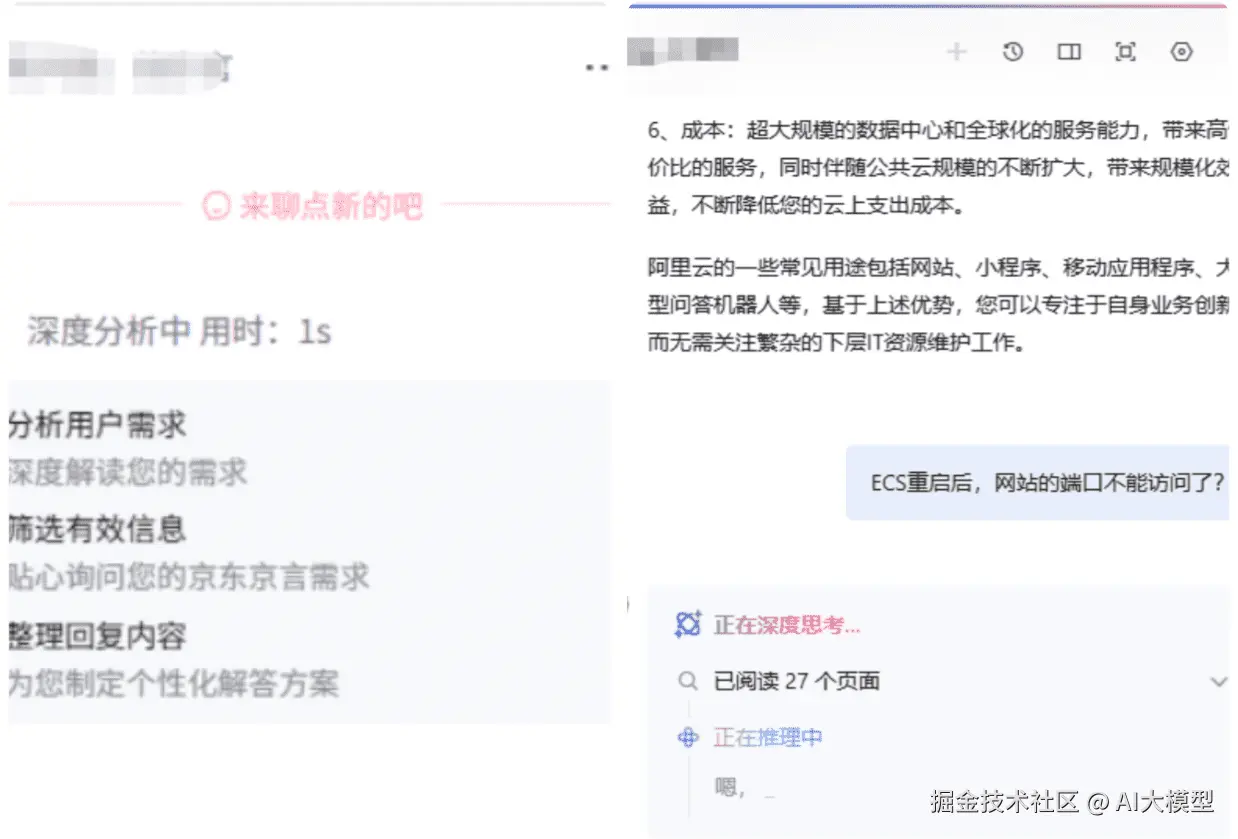The image size is (1238, 839).
Task: Click the ECS重启后 user message bubble
Action: point(1038,483)
